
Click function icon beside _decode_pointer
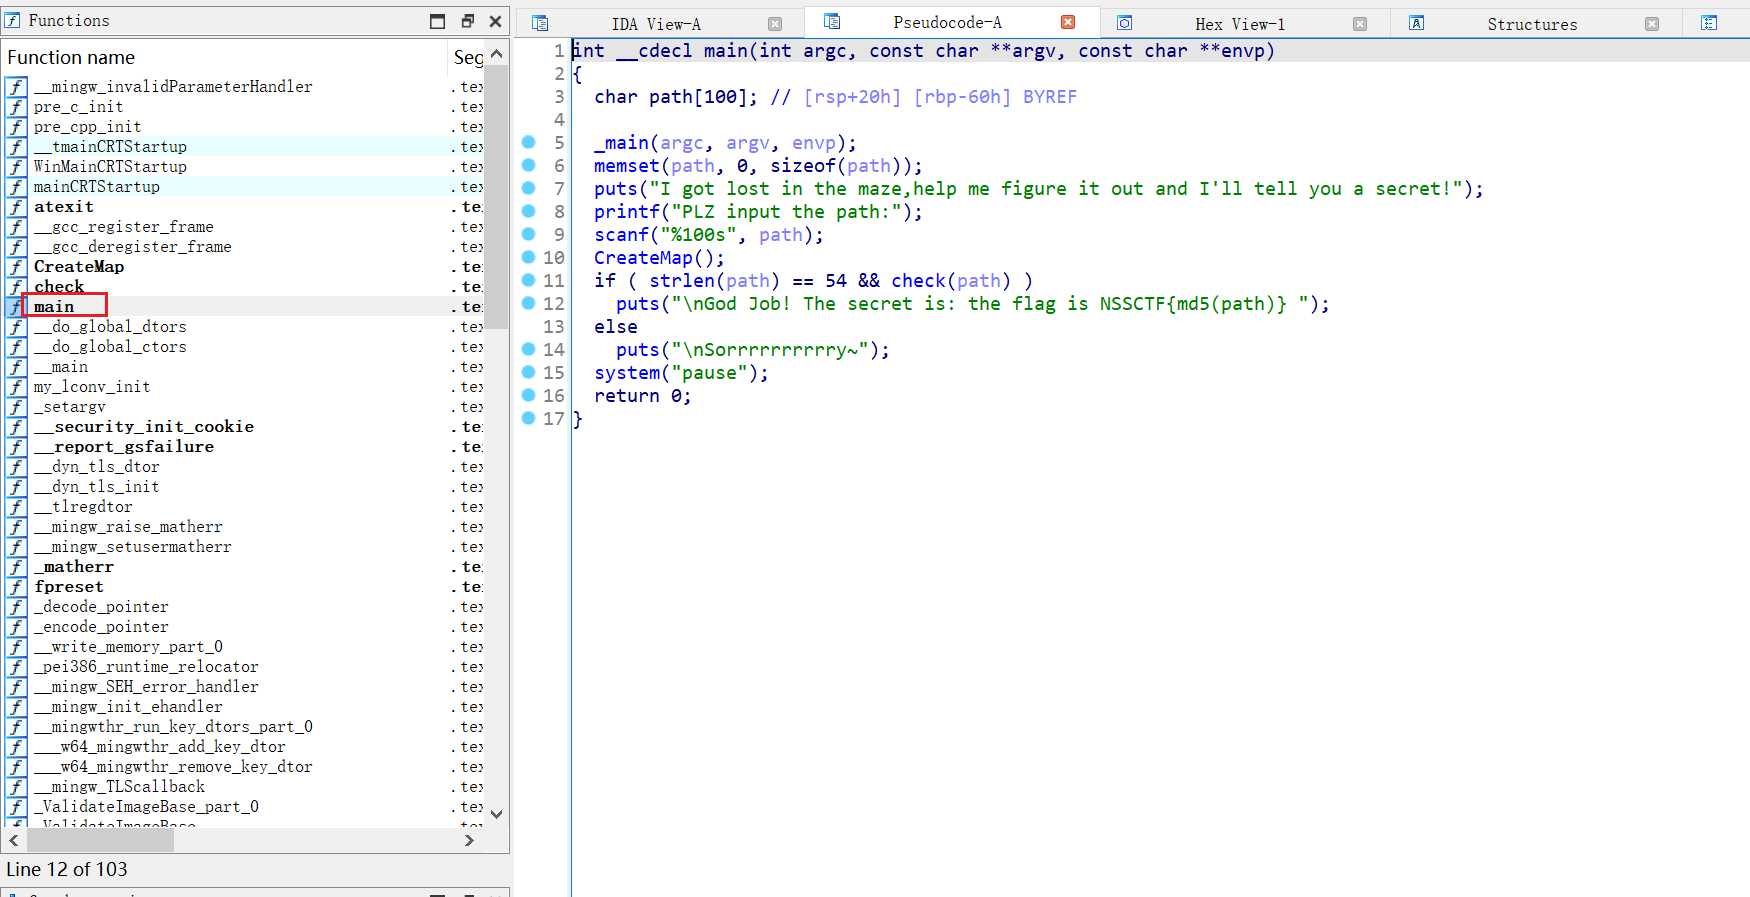[x=16, y=607]
